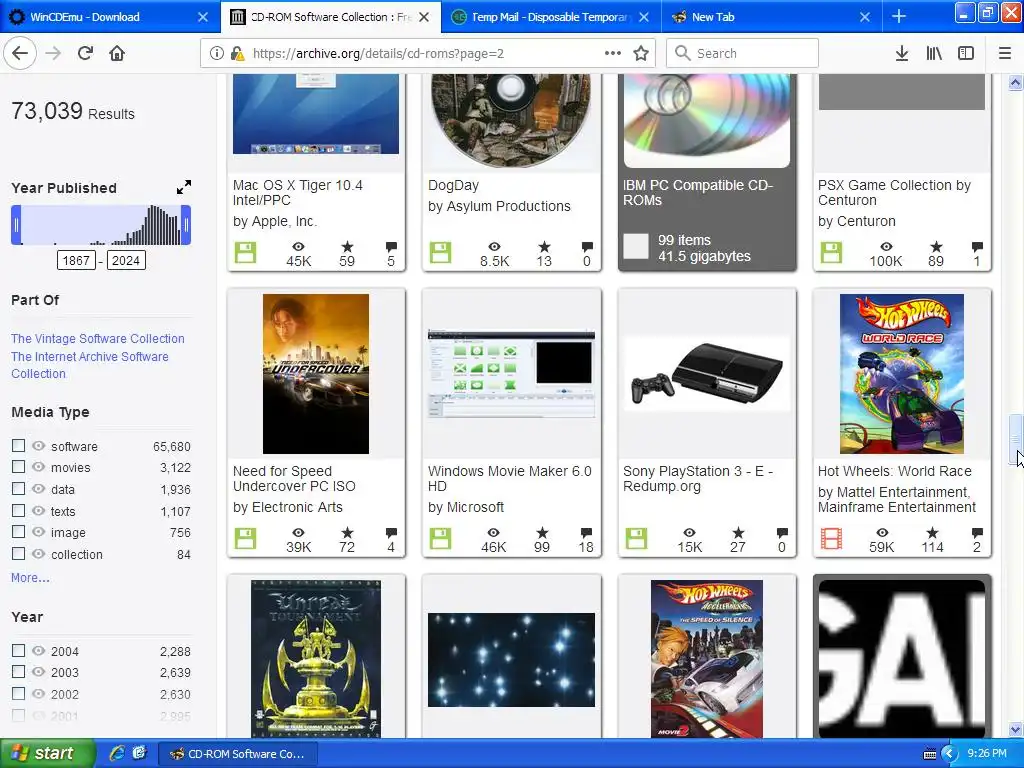Click right handle of year range slider
Screen dimensions: 1024x768
tap(186, 225)
